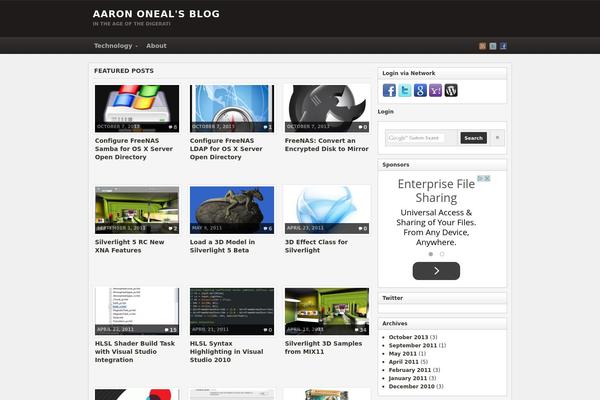Click the file list thumbnail dated April 22
Image resolution: width=600 pixels, height=400 pixels.
click(x=137, y=312)
